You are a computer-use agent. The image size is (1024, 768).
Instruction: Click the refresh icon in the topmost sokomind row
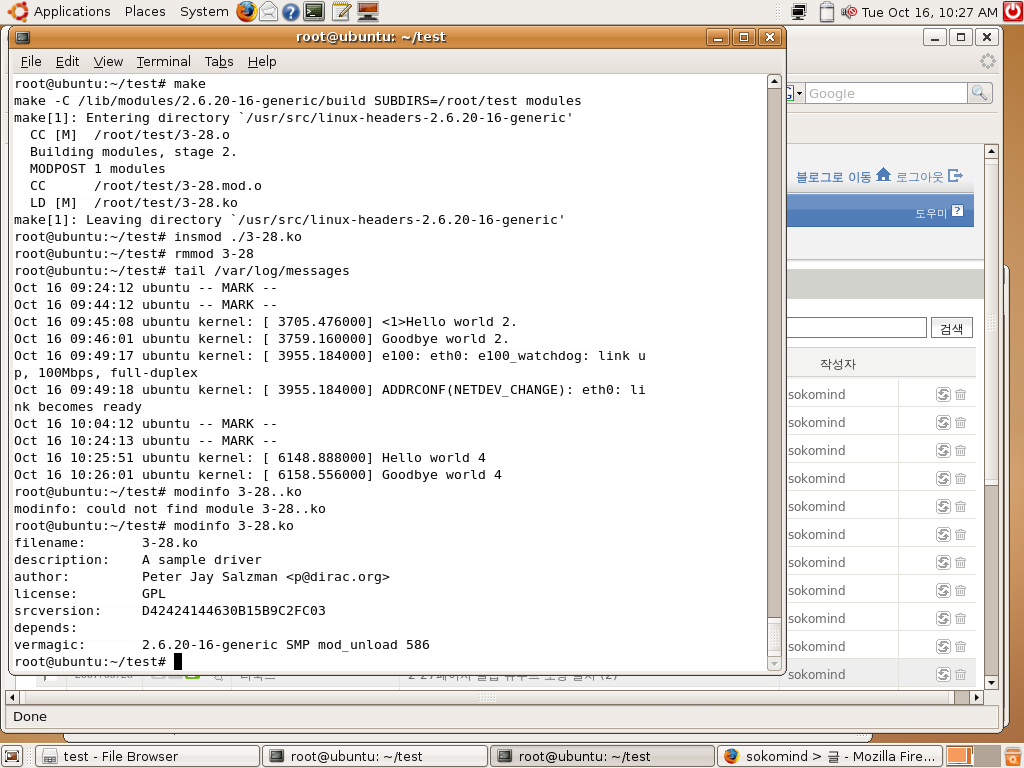[943, 394]
